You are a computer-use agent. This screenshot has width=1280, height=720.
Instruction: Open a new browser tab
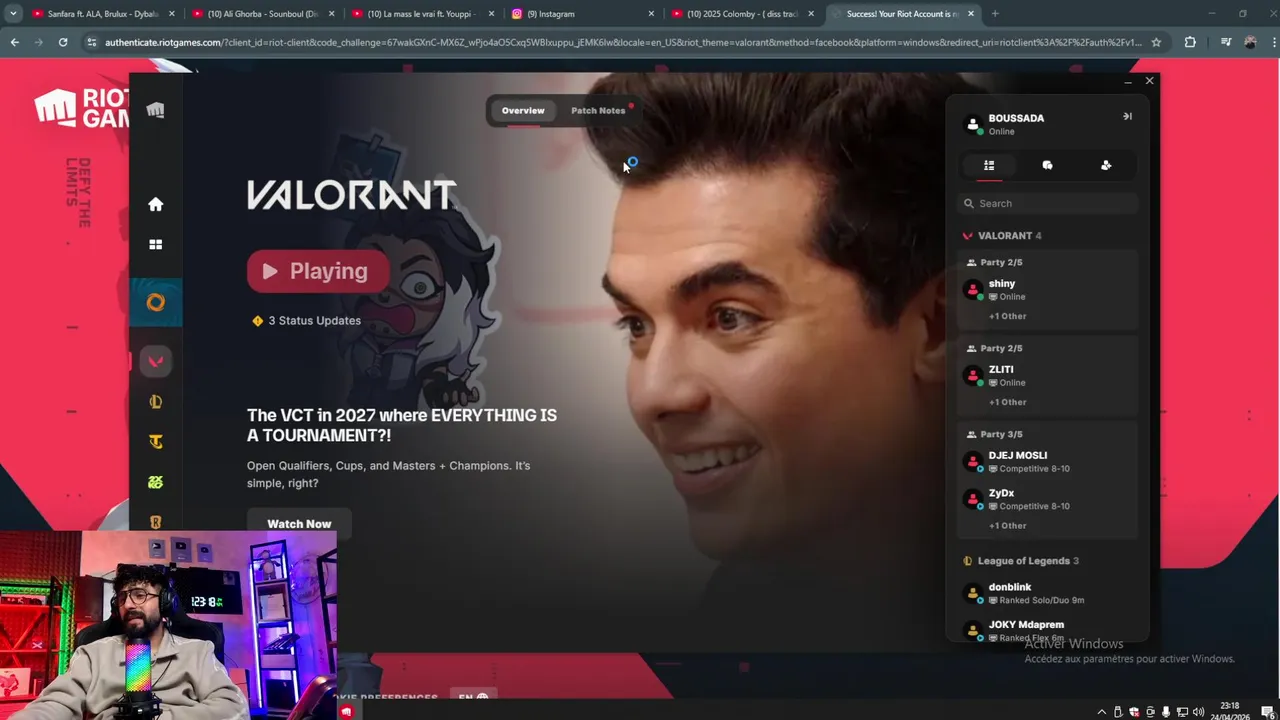(995, 14)
